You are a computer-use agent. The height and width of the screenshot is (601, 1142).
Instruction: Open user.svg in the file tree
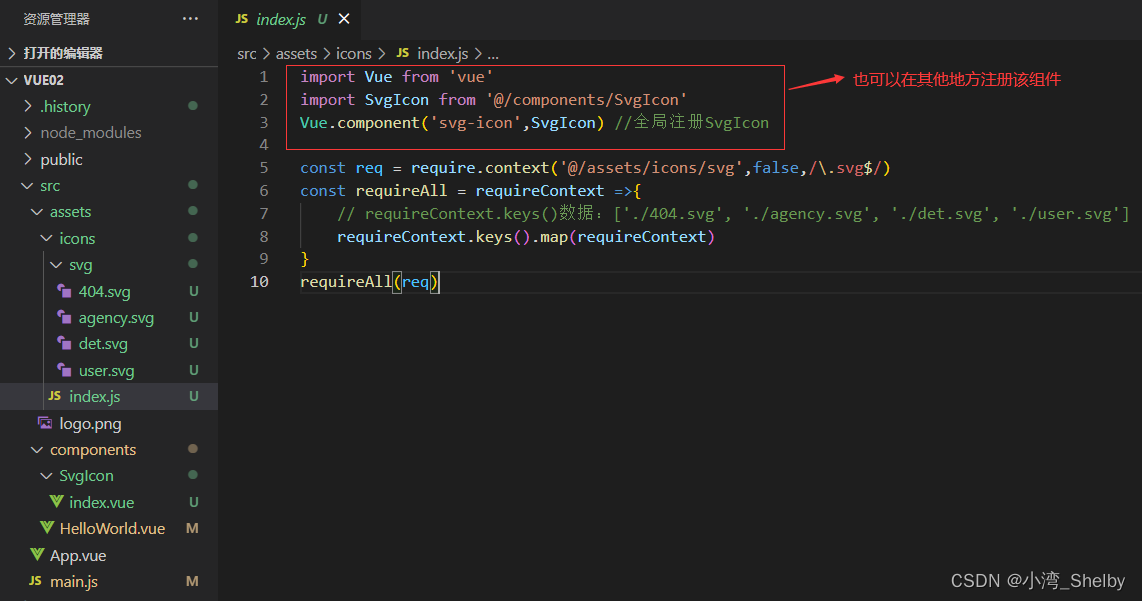106,371
